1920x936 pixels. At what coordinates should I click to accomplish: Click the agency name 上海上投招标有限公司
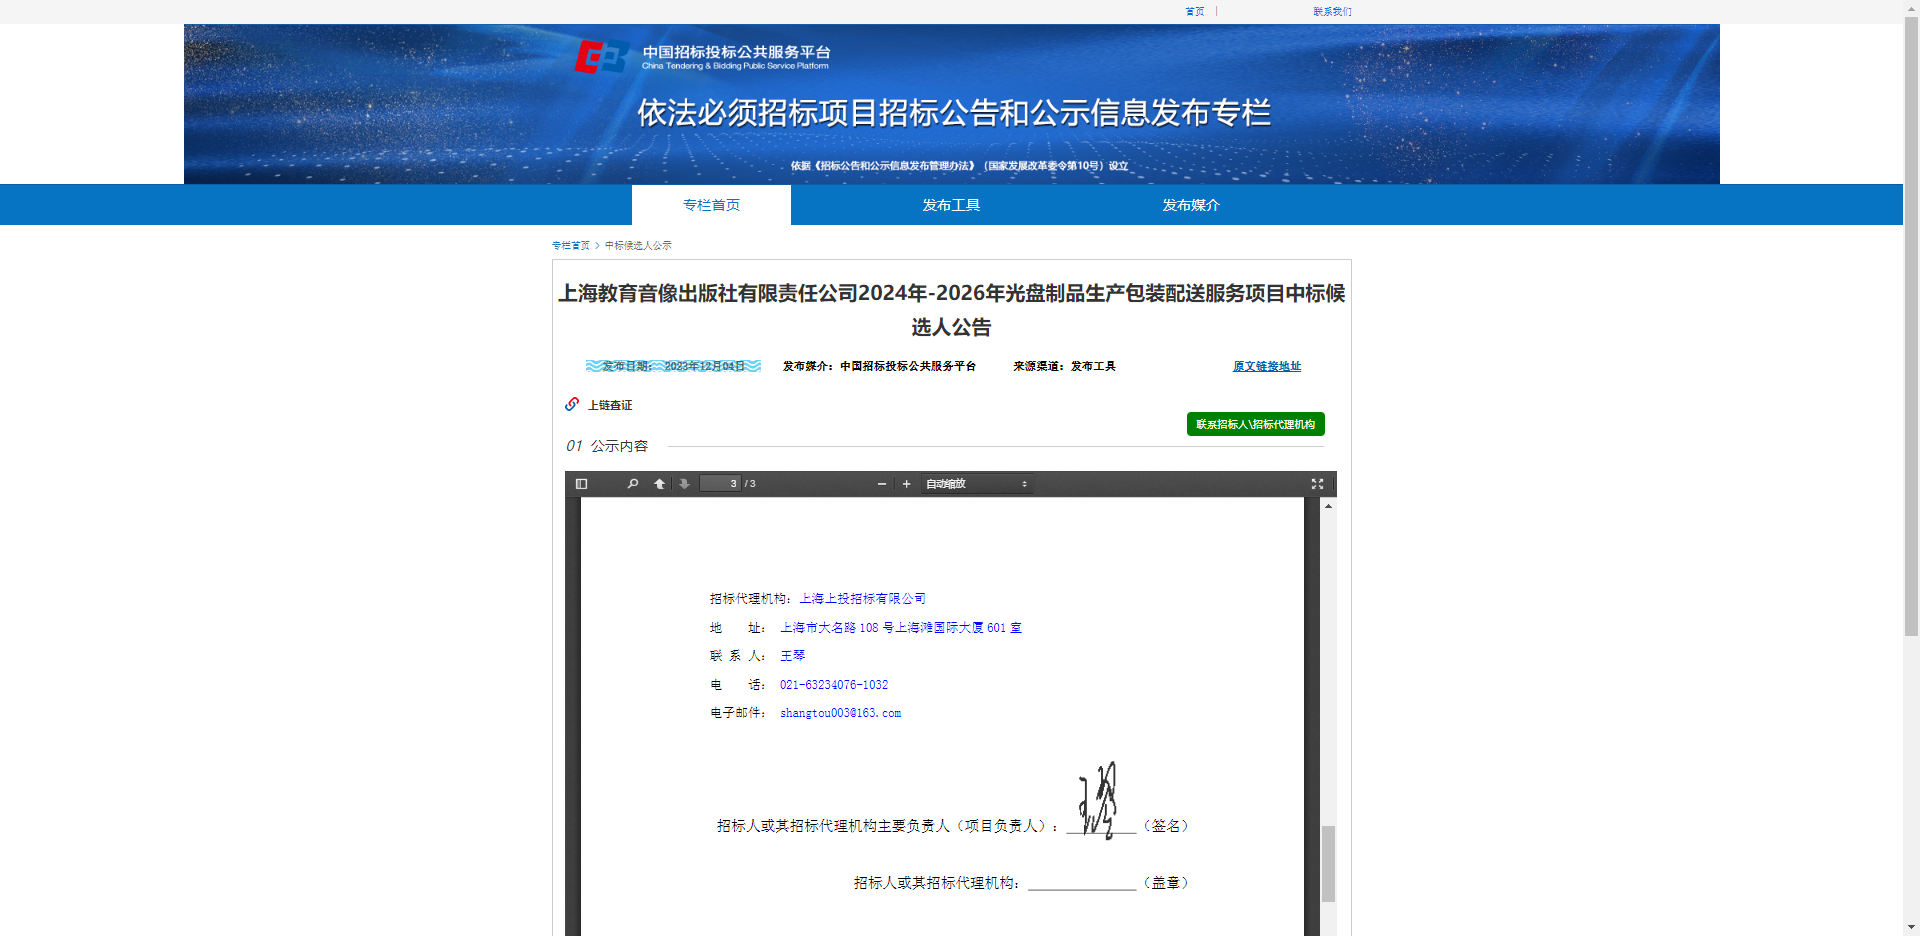pos(862,599)
